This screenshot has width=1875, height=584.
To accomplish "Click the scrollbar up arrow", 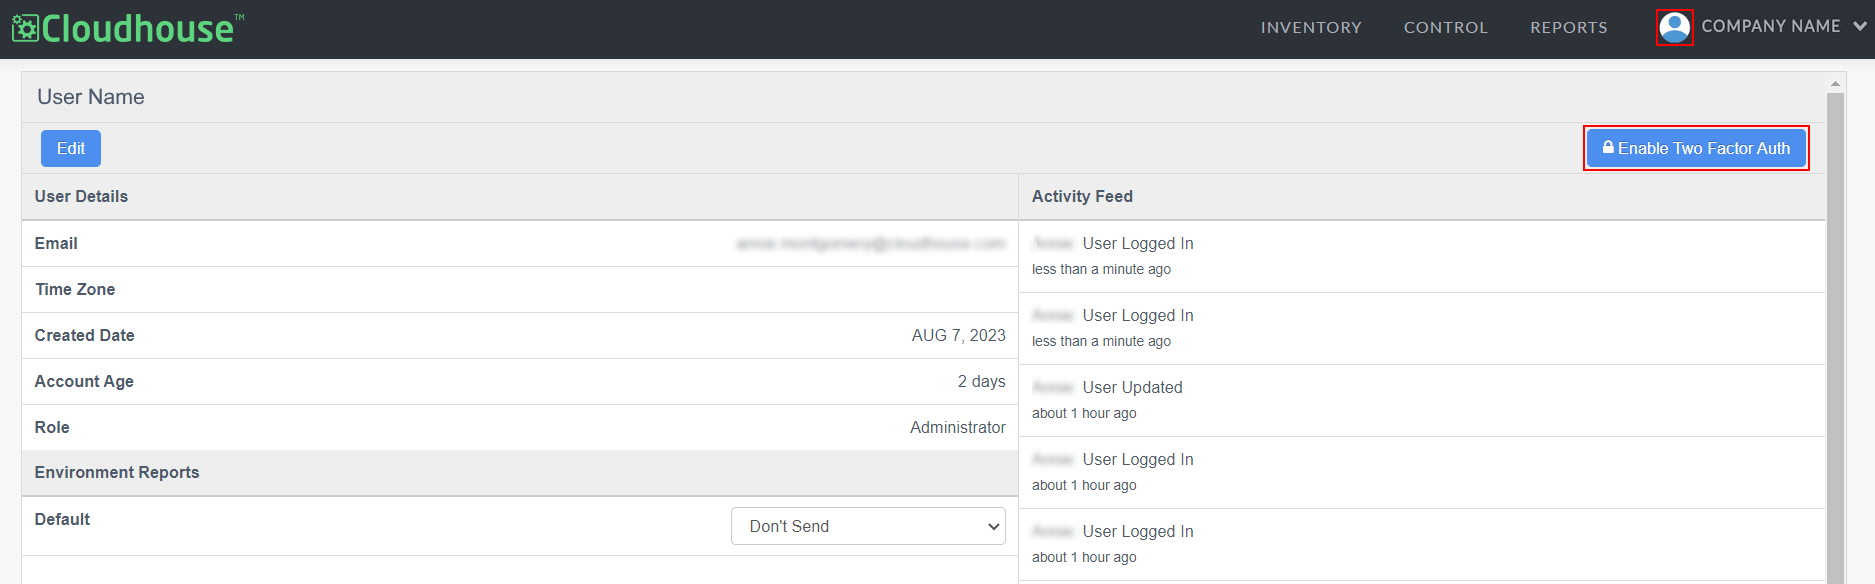I will [1835, 83].
